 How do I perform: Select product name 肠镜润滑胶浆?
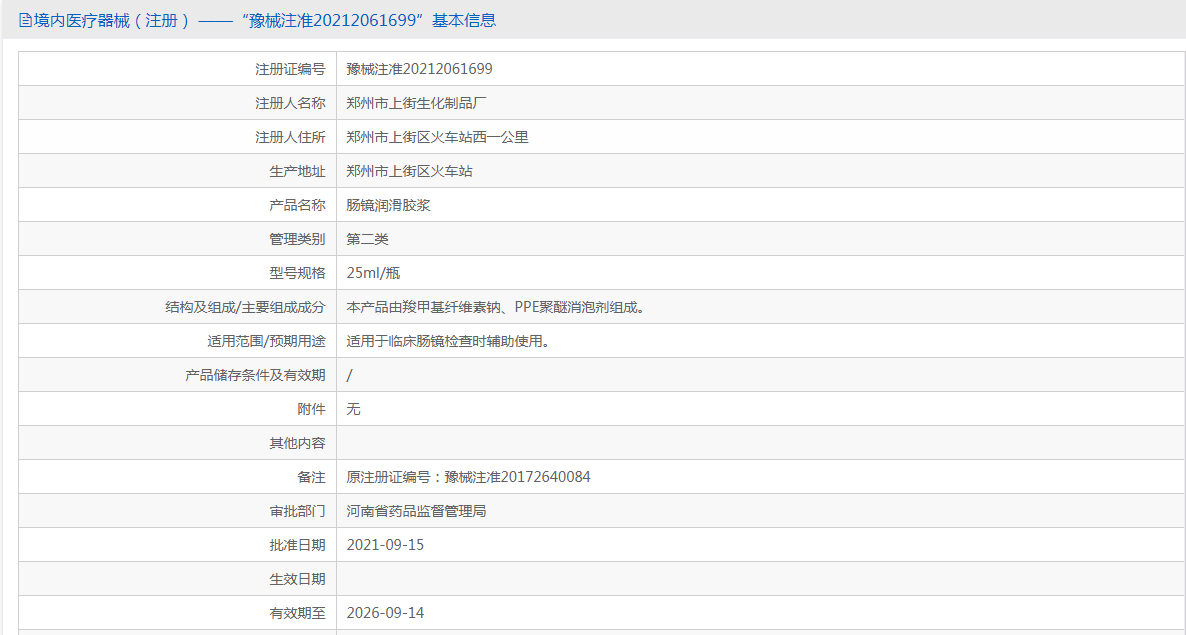[388, 205]
